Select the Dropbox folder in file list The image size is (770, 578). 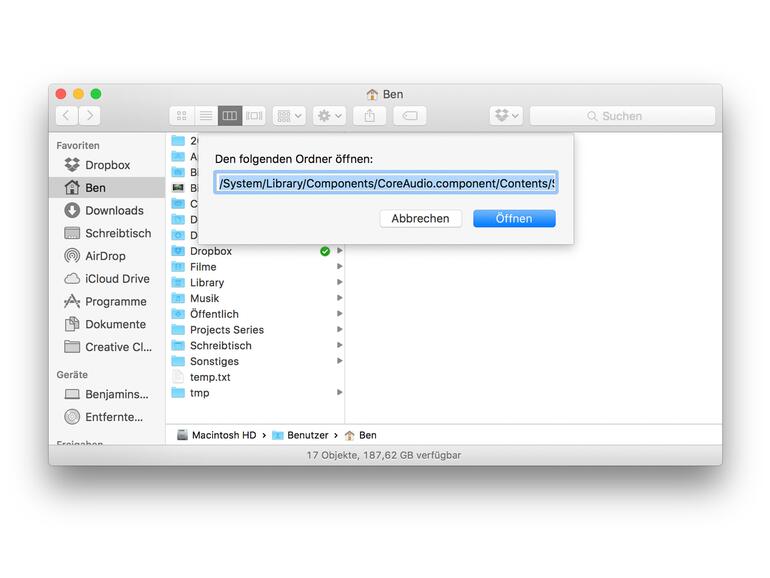point(255,251)
